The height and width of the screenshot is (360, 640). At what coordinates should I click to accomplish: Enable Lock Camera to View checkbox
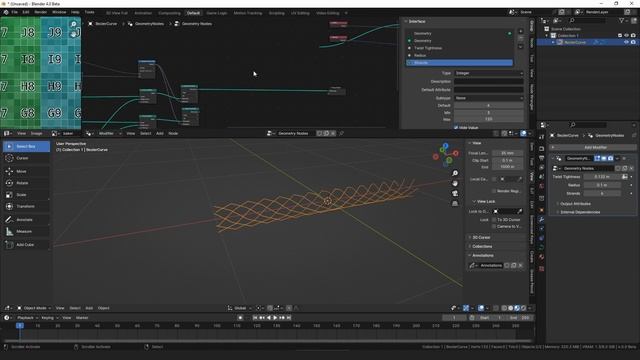point(494,226)
